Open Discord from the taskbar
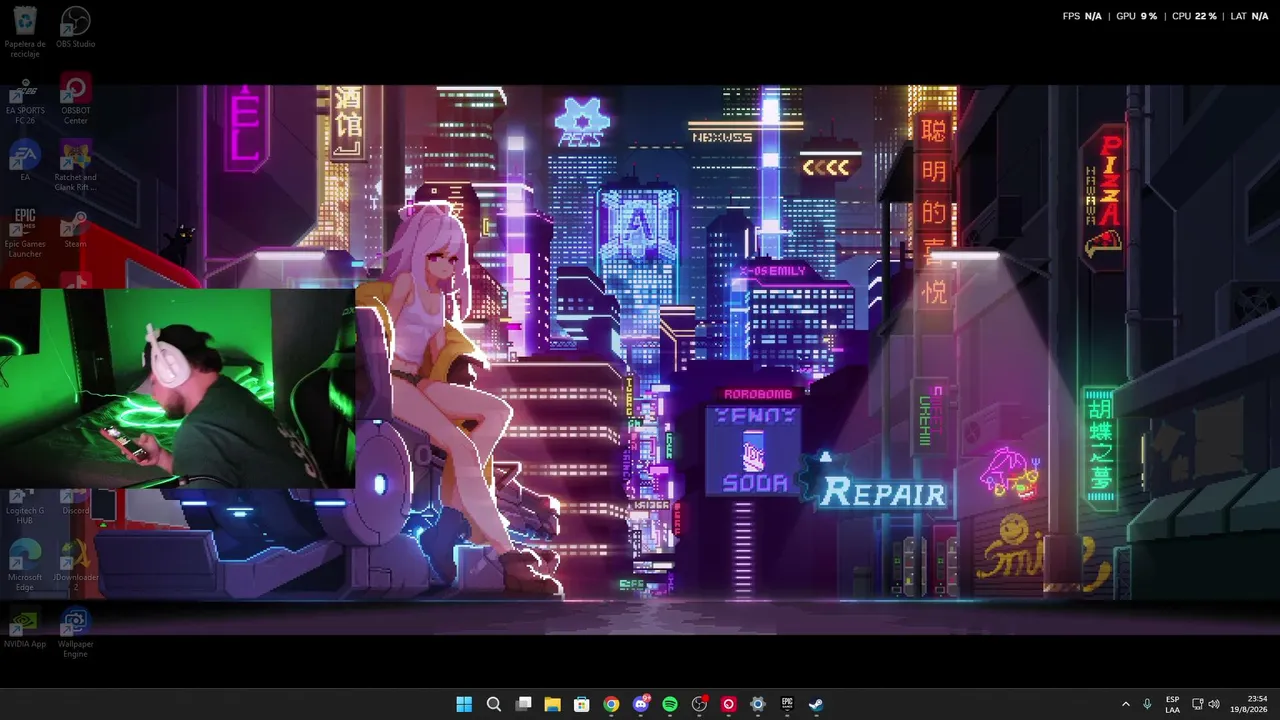The image size is (1280, 720). 640,704
